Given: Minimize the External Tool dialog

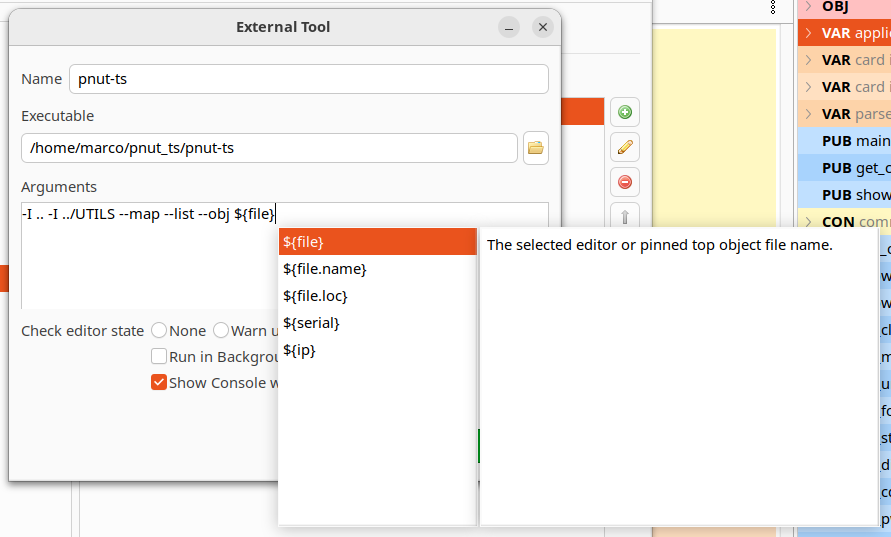Looking at the screenshot, I should click(x=509, y=27).
